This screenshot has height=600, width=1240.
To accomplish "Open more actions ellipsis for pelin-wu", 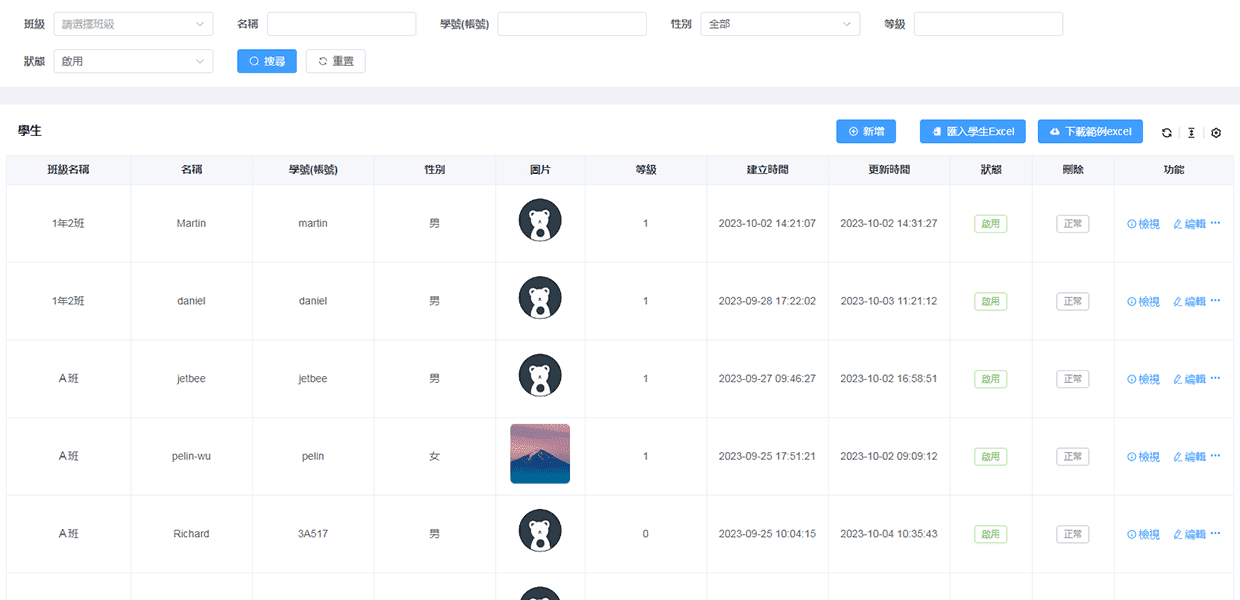I will pyautogui.click(x=1215, y=456).
